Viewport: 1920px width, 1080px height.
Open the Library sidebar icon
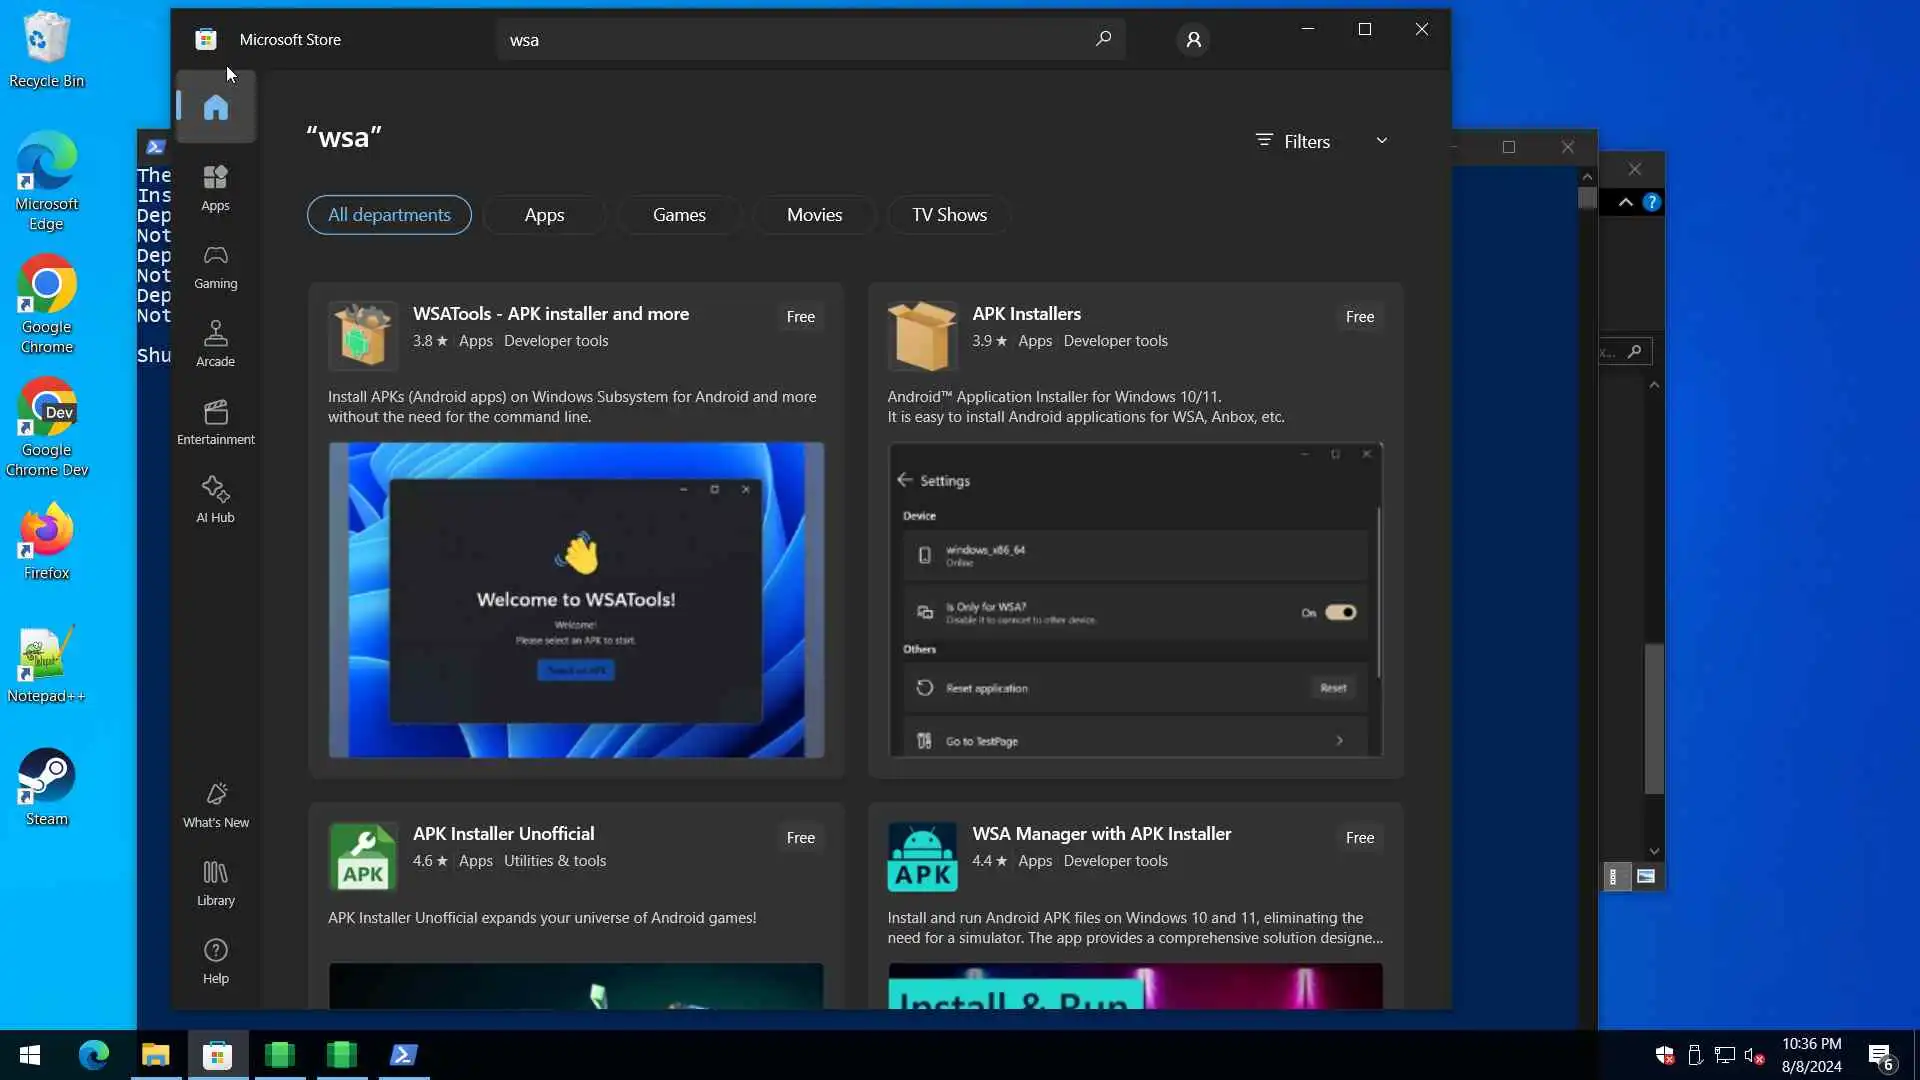(x=216, y=883)
